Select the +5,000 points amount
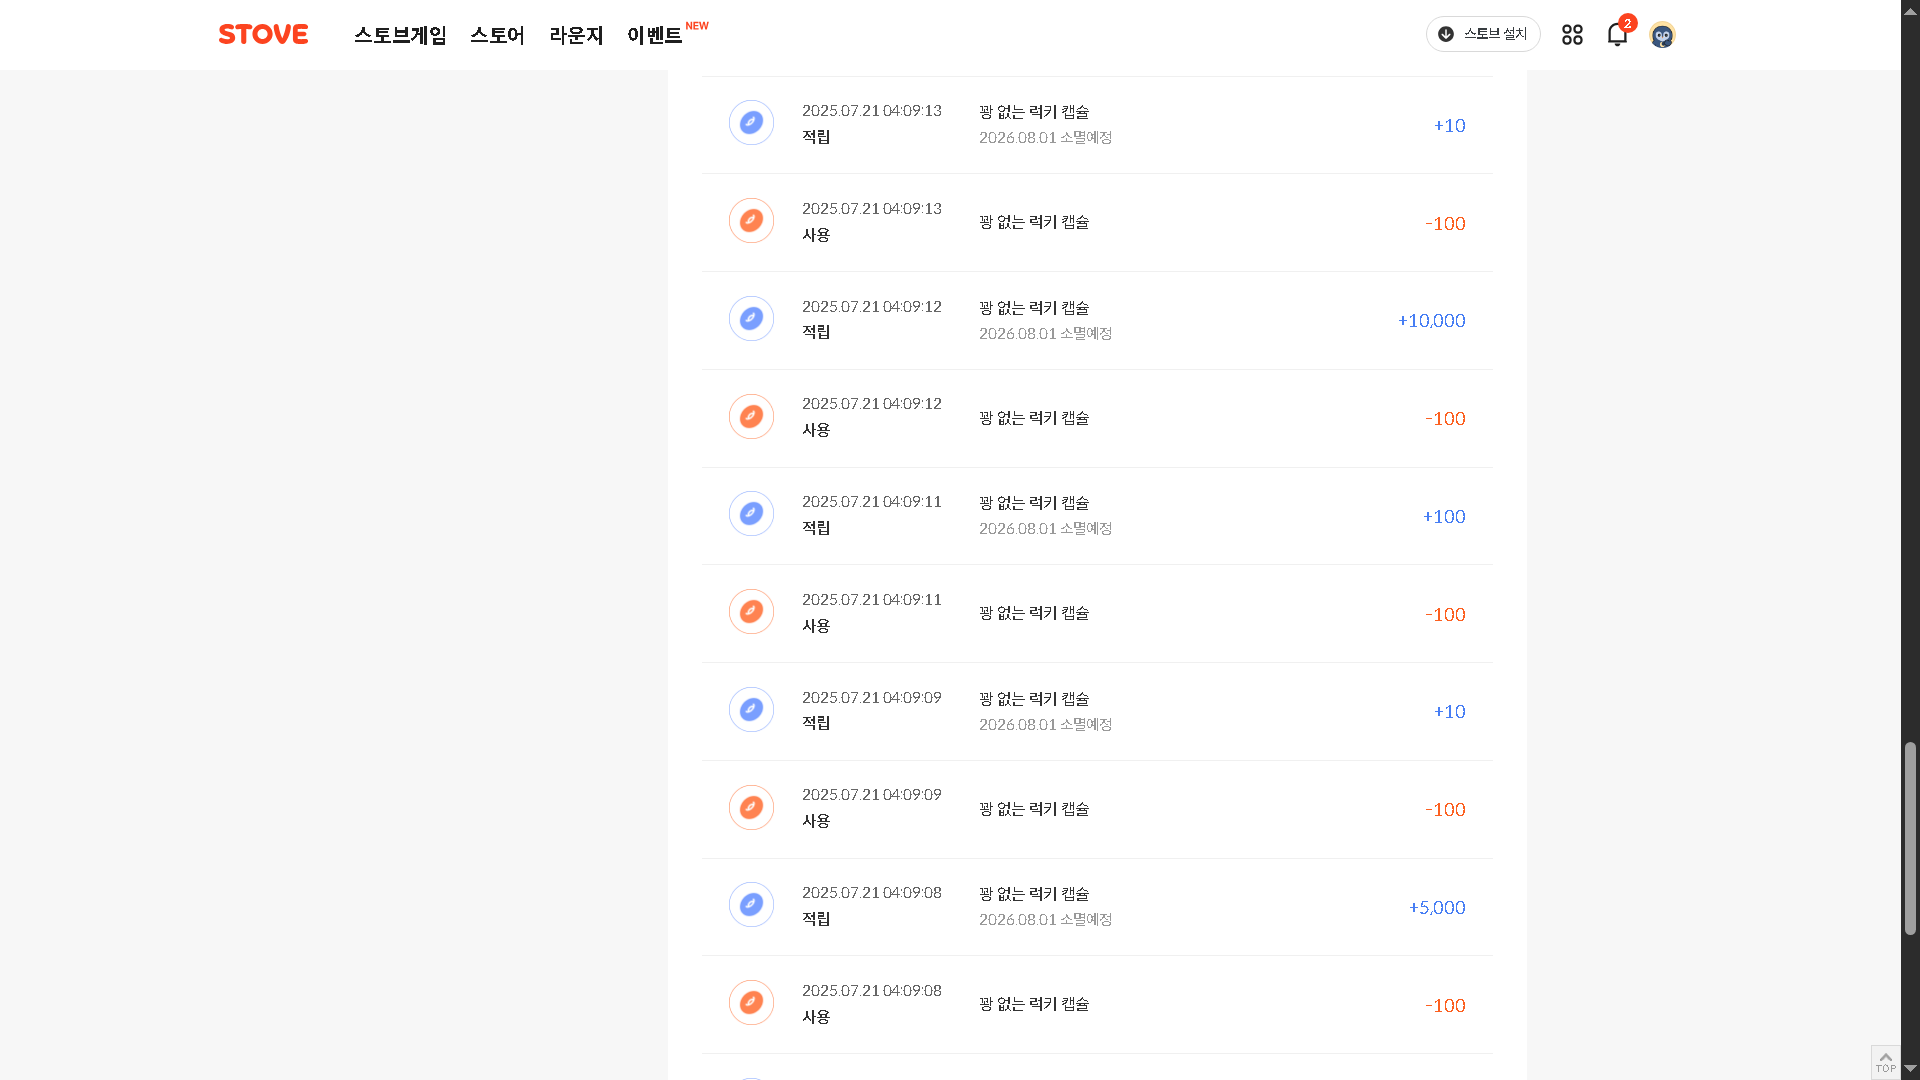Viewport: 1920px width, 1080px height. point(1437,908)
